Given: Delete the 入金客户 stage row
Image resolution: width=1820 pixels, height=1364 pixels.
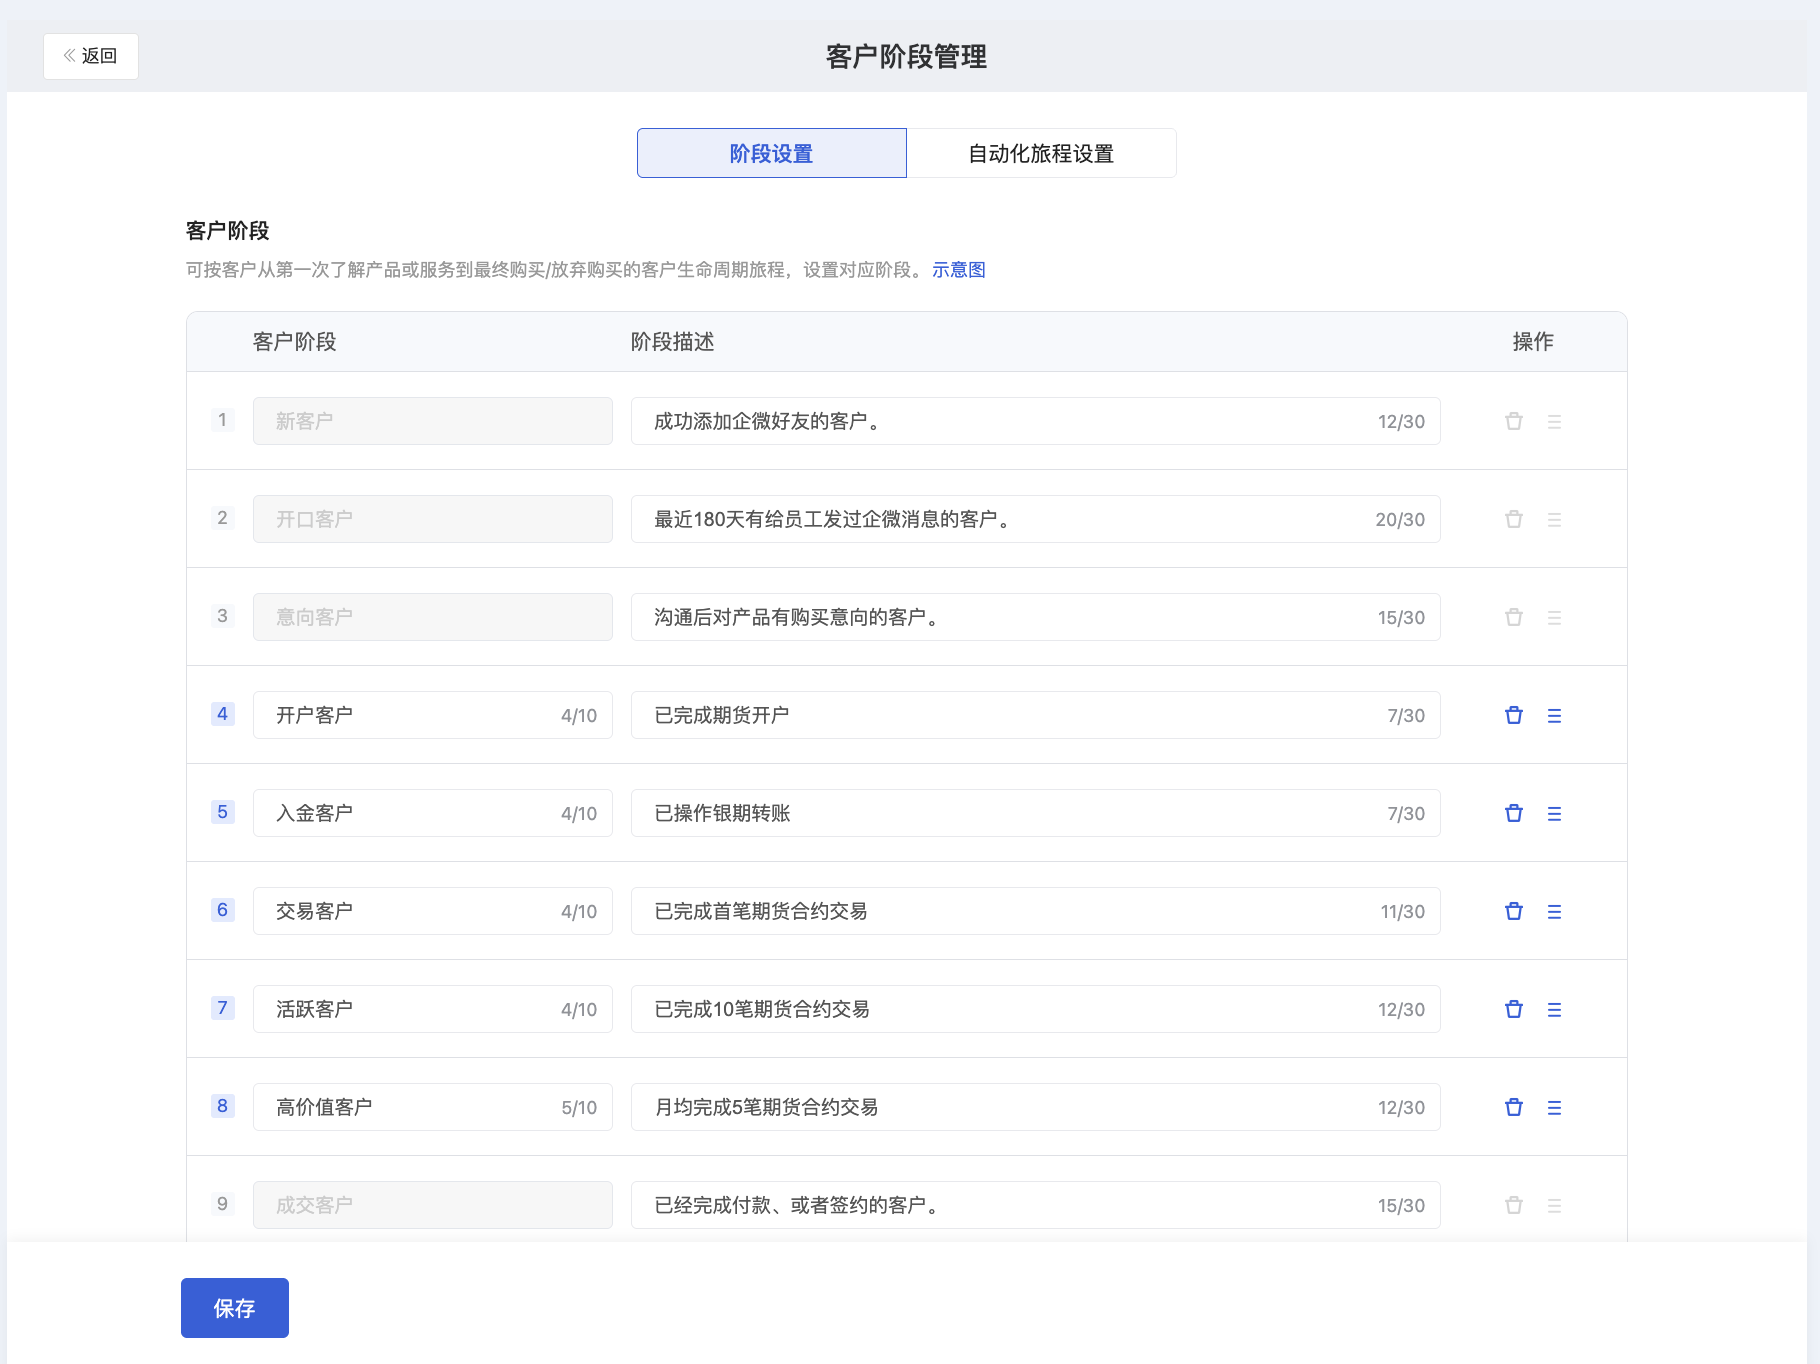Looking at the screenshot, I should pos(1514,813).
